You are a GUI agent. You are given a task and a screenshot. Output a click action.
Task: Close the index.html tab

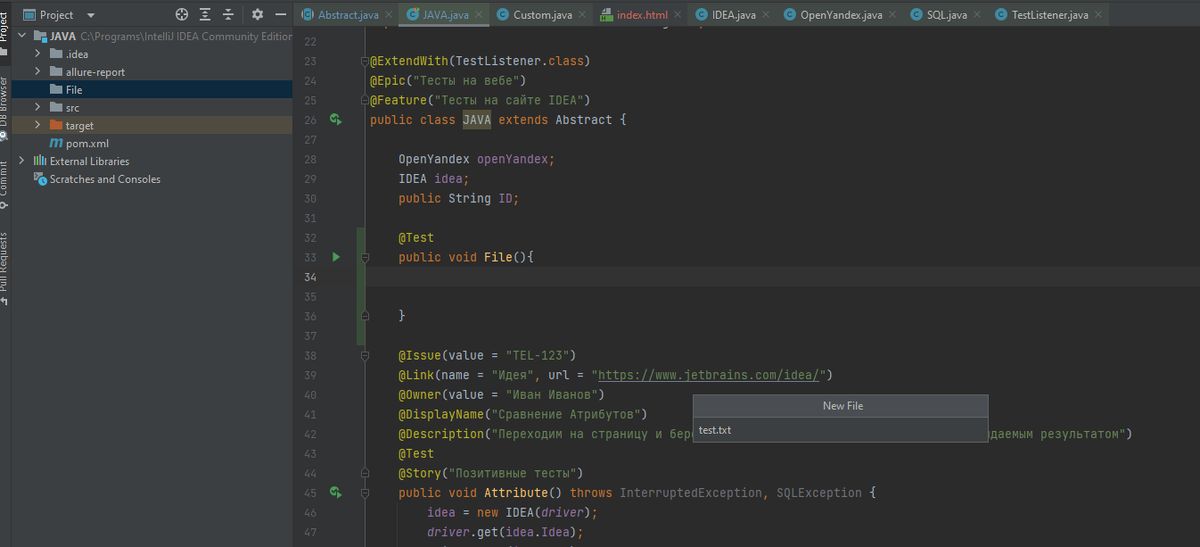pos(676,15)
